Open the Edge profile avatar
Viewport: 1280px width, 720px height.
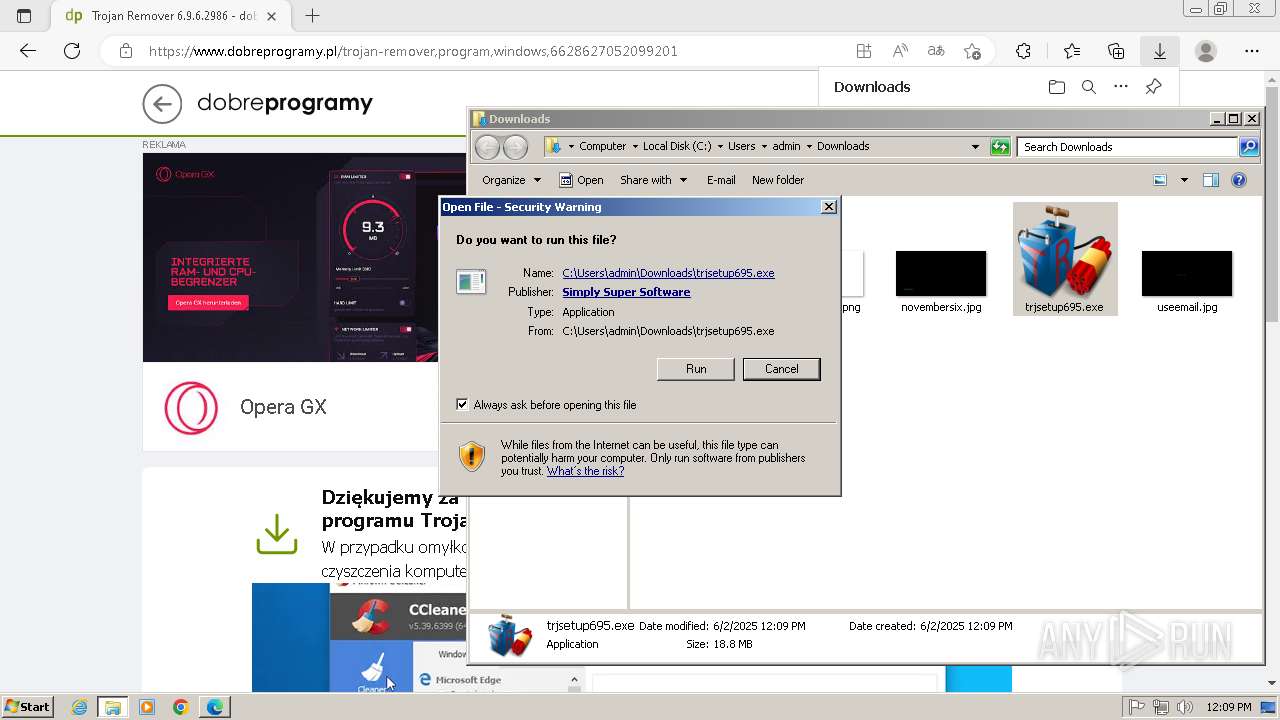(1206, 51)
